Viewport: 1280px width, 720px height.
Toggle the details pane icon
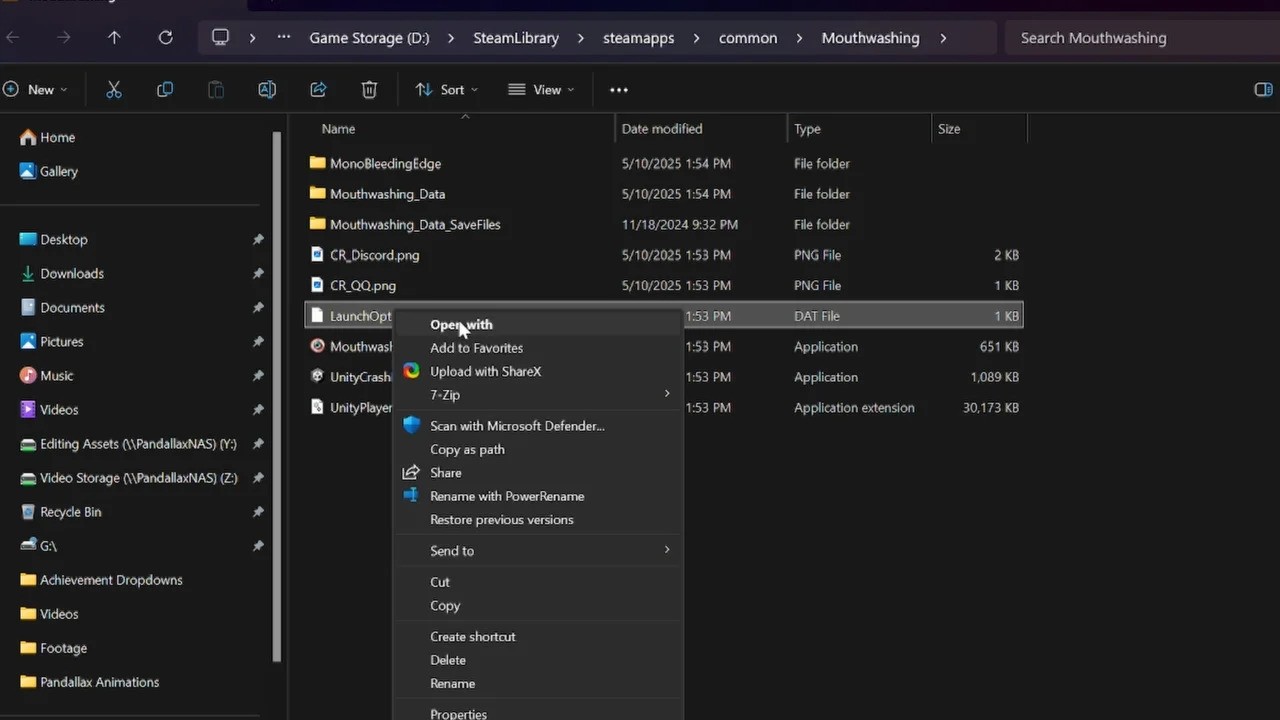coord(1263,90)
